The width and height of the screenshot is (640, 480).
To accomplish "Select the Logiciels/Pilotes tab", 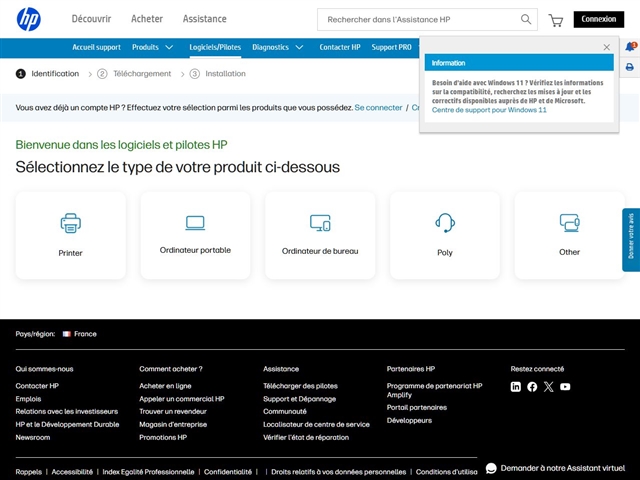I will (215, 47).
